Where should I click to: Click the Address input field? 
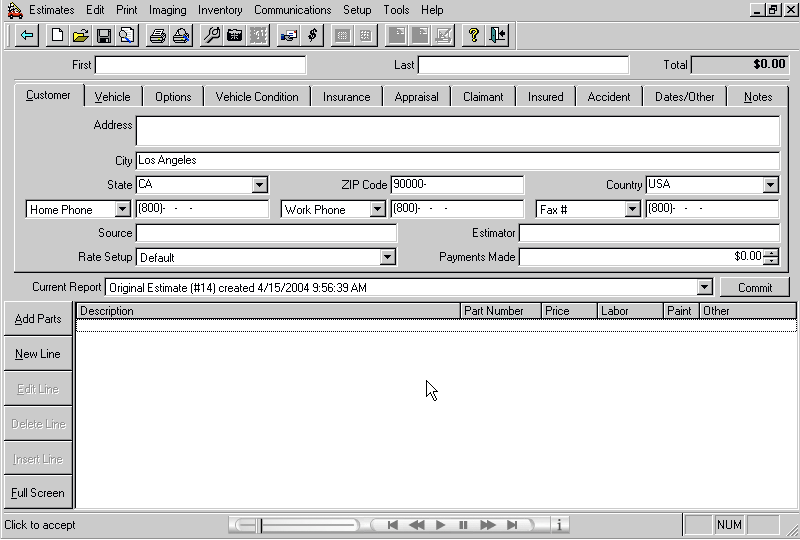pyautogui.click(x=457, y=131)
